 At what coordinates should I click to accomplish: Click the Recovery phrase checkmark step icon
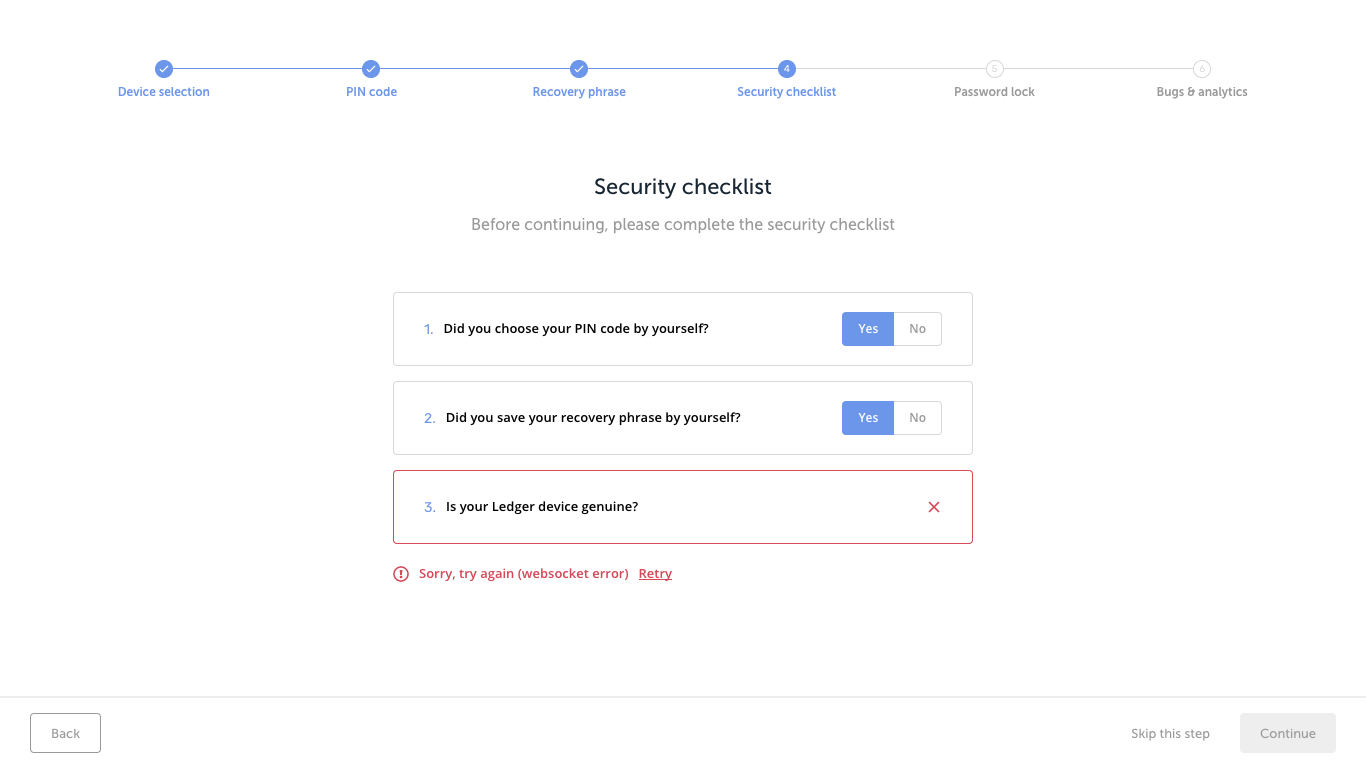click(579, 69)
